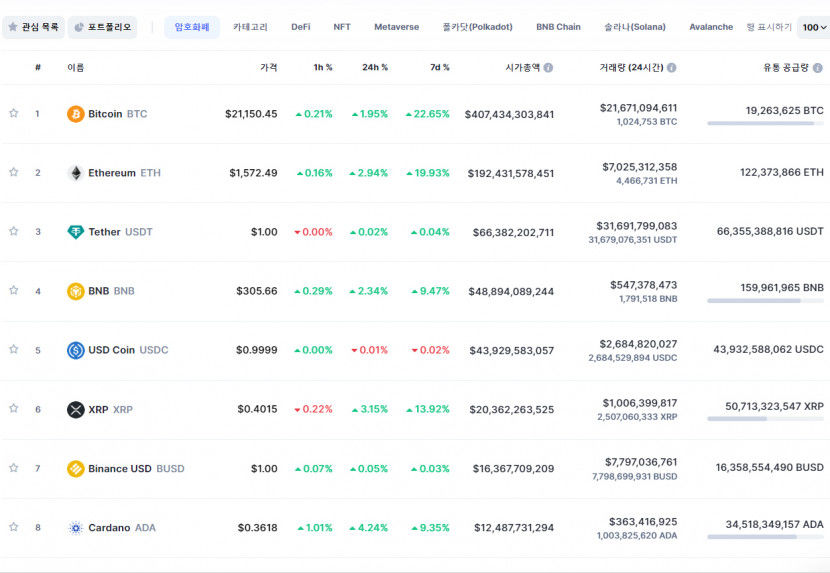Click the Tether logo icon
The image size is (830, 573).
tap(76, 232)
